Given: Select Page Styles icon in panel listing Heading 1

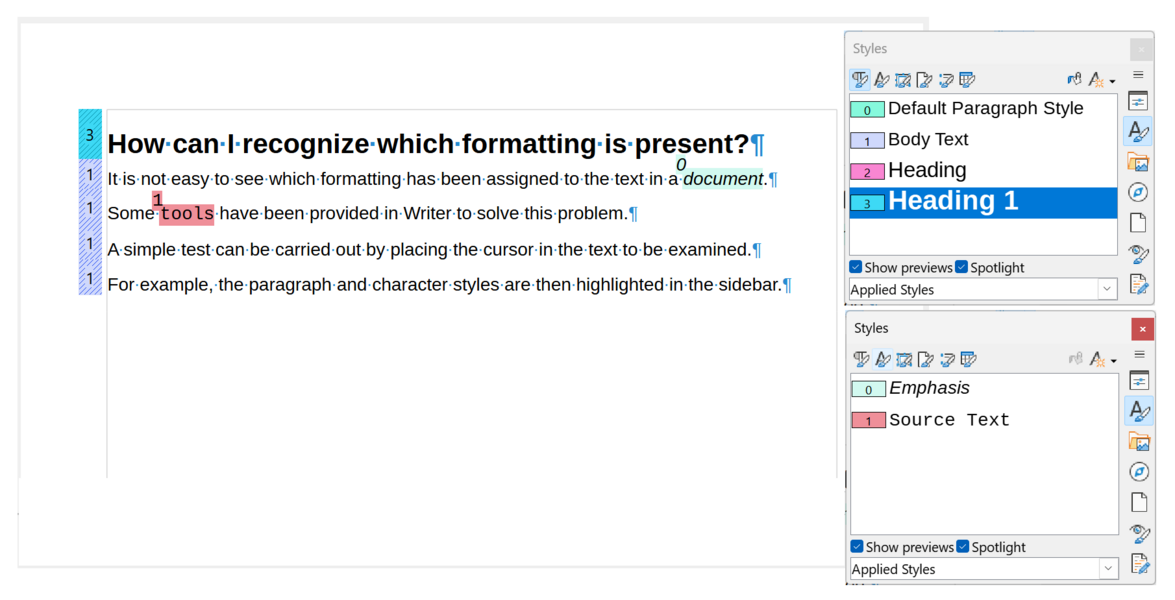Looking at the screenshot, I should [x=924, y=79].
